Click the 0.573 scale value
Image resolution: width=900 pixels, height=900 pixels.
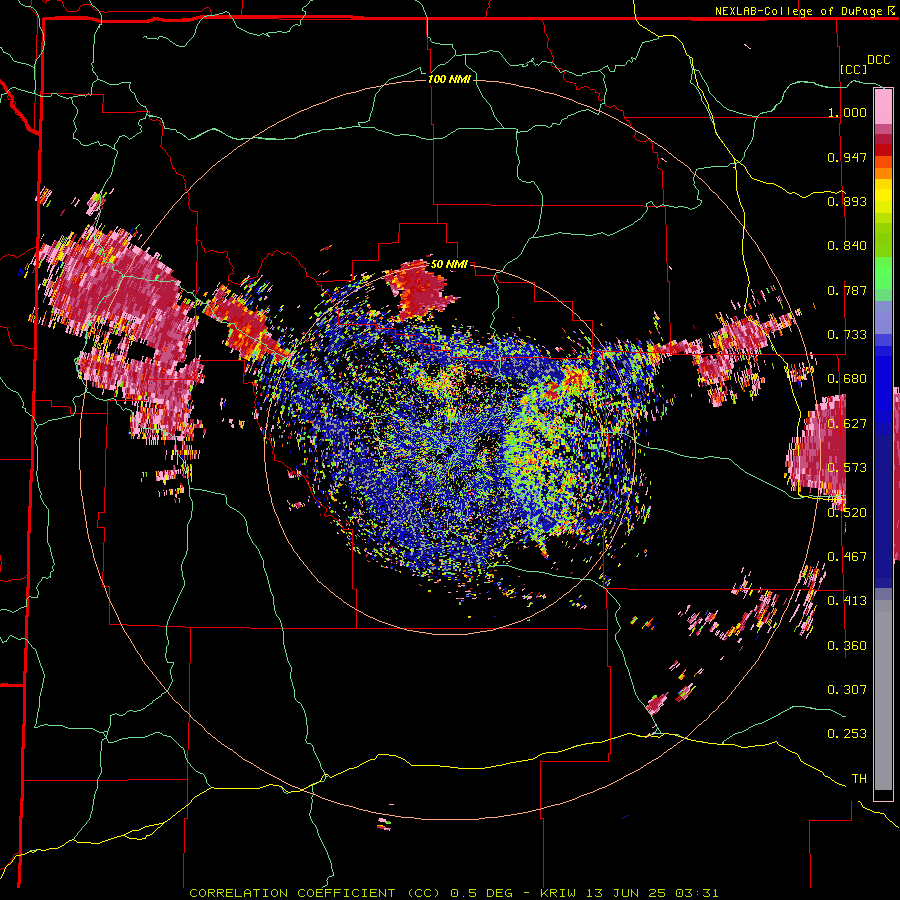pyautogui.click(x=847, y=468)
